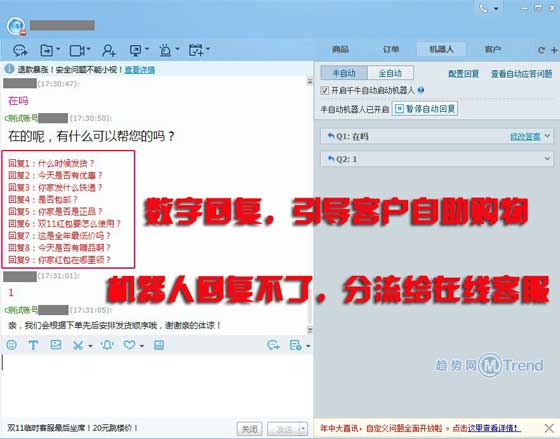The width and height of the screenshot is (560, 439).
Task: Switch to the 订单 tab
Action: point(391,49)
